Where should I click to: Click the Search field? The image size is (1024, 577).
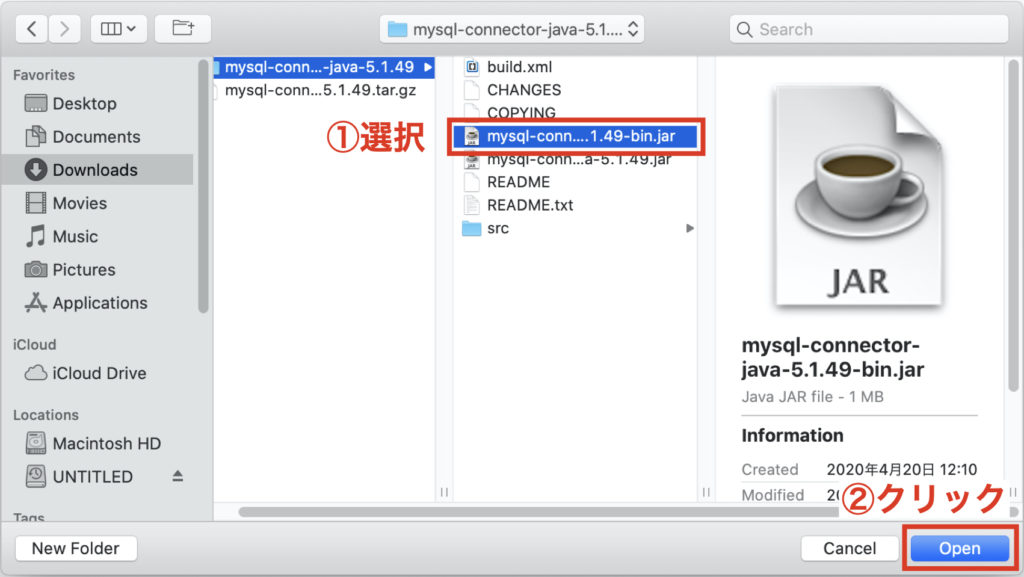tap(869, 29)
